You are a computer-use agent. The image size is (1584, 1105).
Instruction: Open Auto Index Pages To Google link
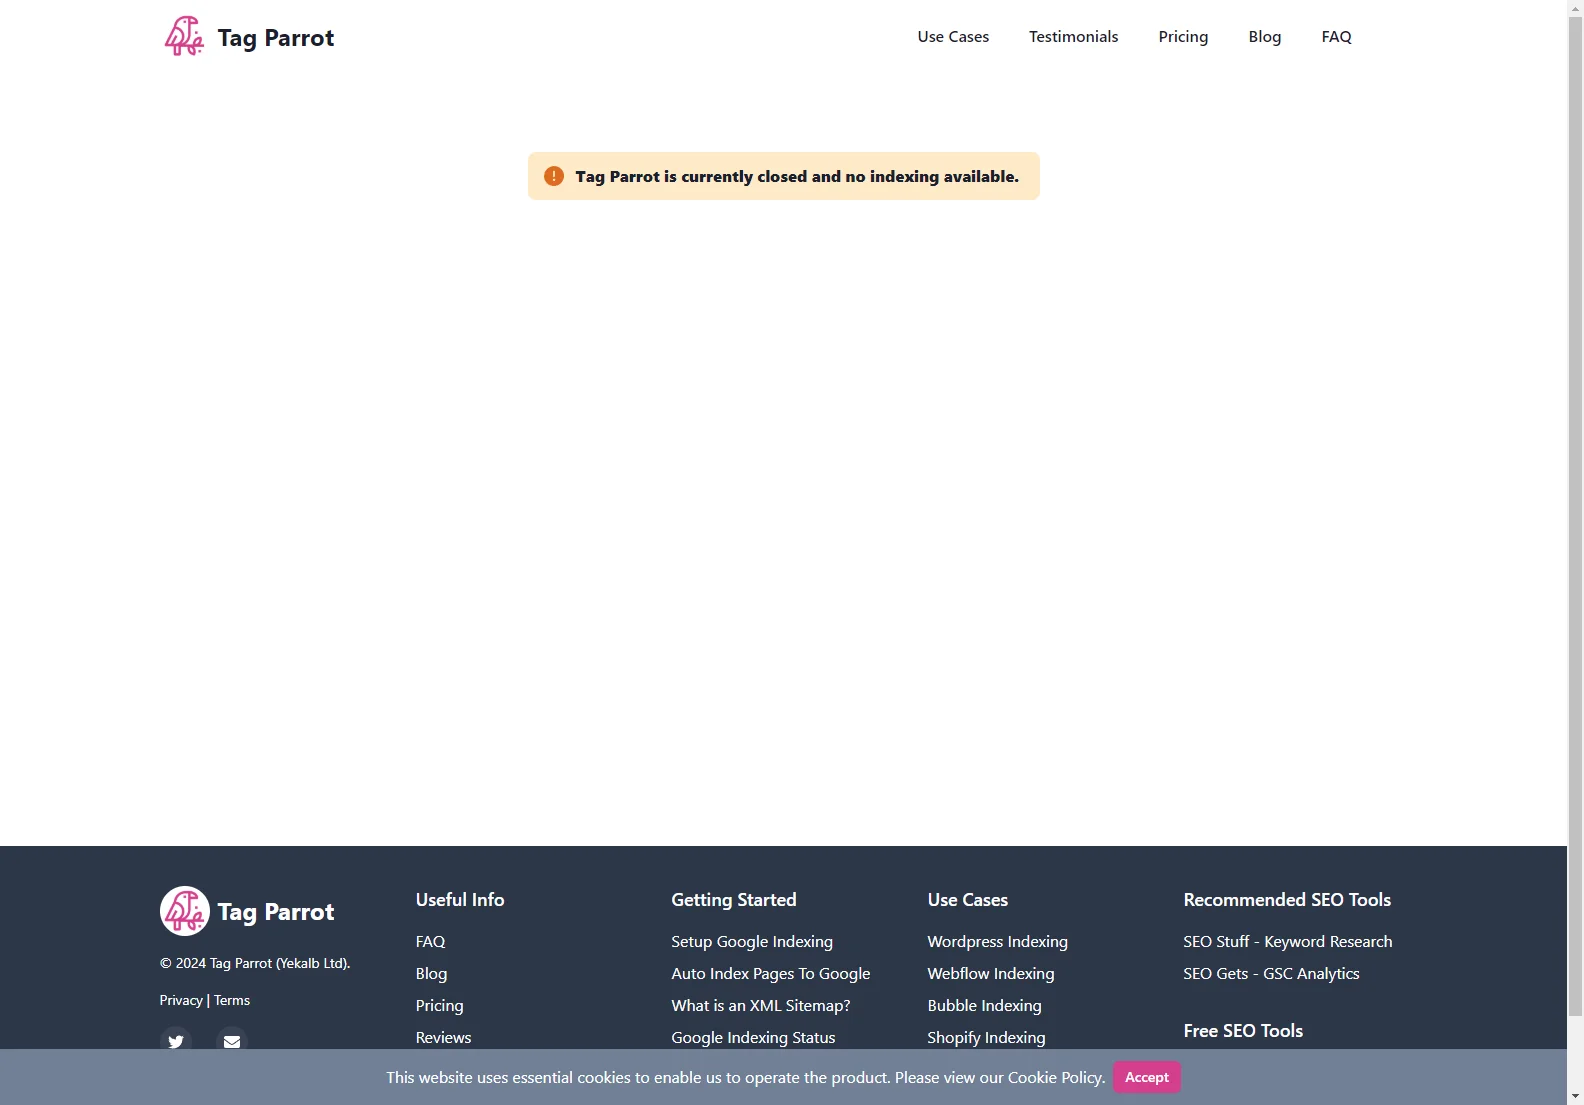[x=771, y=973]
